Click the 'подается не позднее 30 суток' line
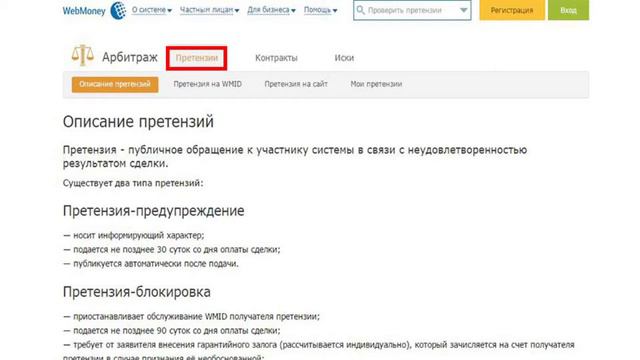640x360 pixels. coord(172,249)
